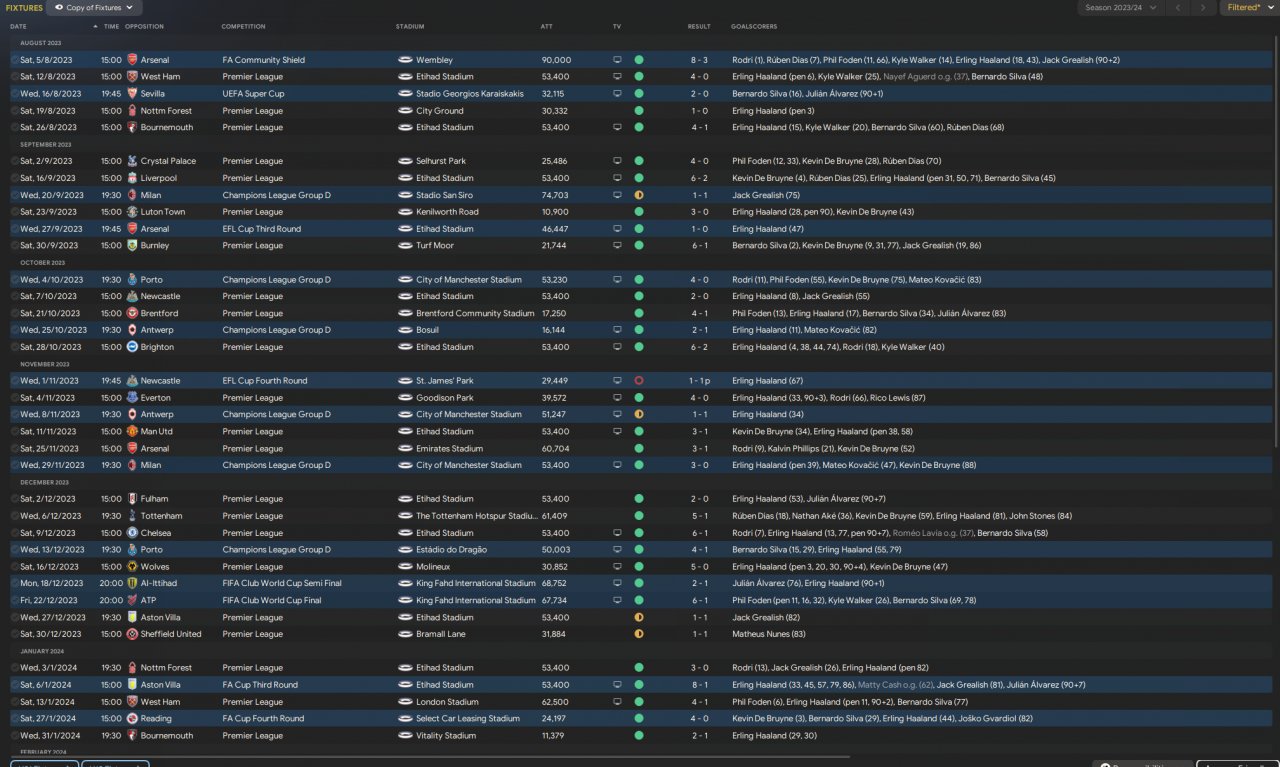The image size is (1280, 767).
Task: Sort by the RESULT column header
Action: (699, 26)
